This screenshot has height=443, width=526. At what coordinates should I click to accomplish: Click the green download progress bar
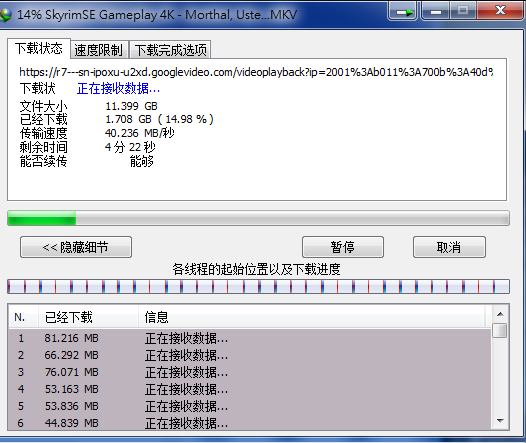[x=258, y=218]
